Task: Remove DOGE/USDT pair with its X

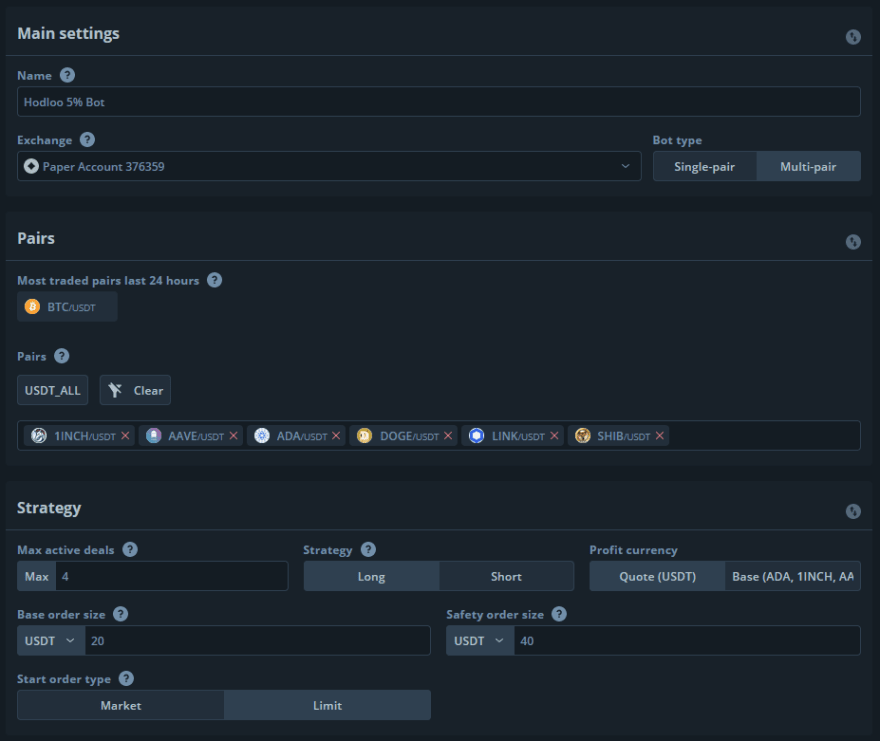Action: click(x=448, y=436)
